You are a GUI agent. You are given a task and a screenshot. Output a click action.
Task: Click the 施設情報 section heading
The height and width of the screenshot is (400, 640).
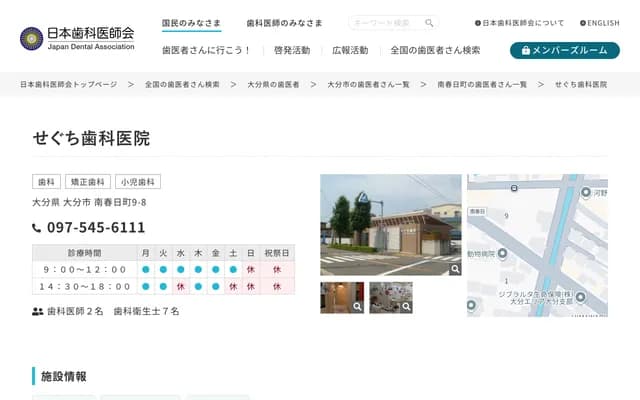coord(64,376)
